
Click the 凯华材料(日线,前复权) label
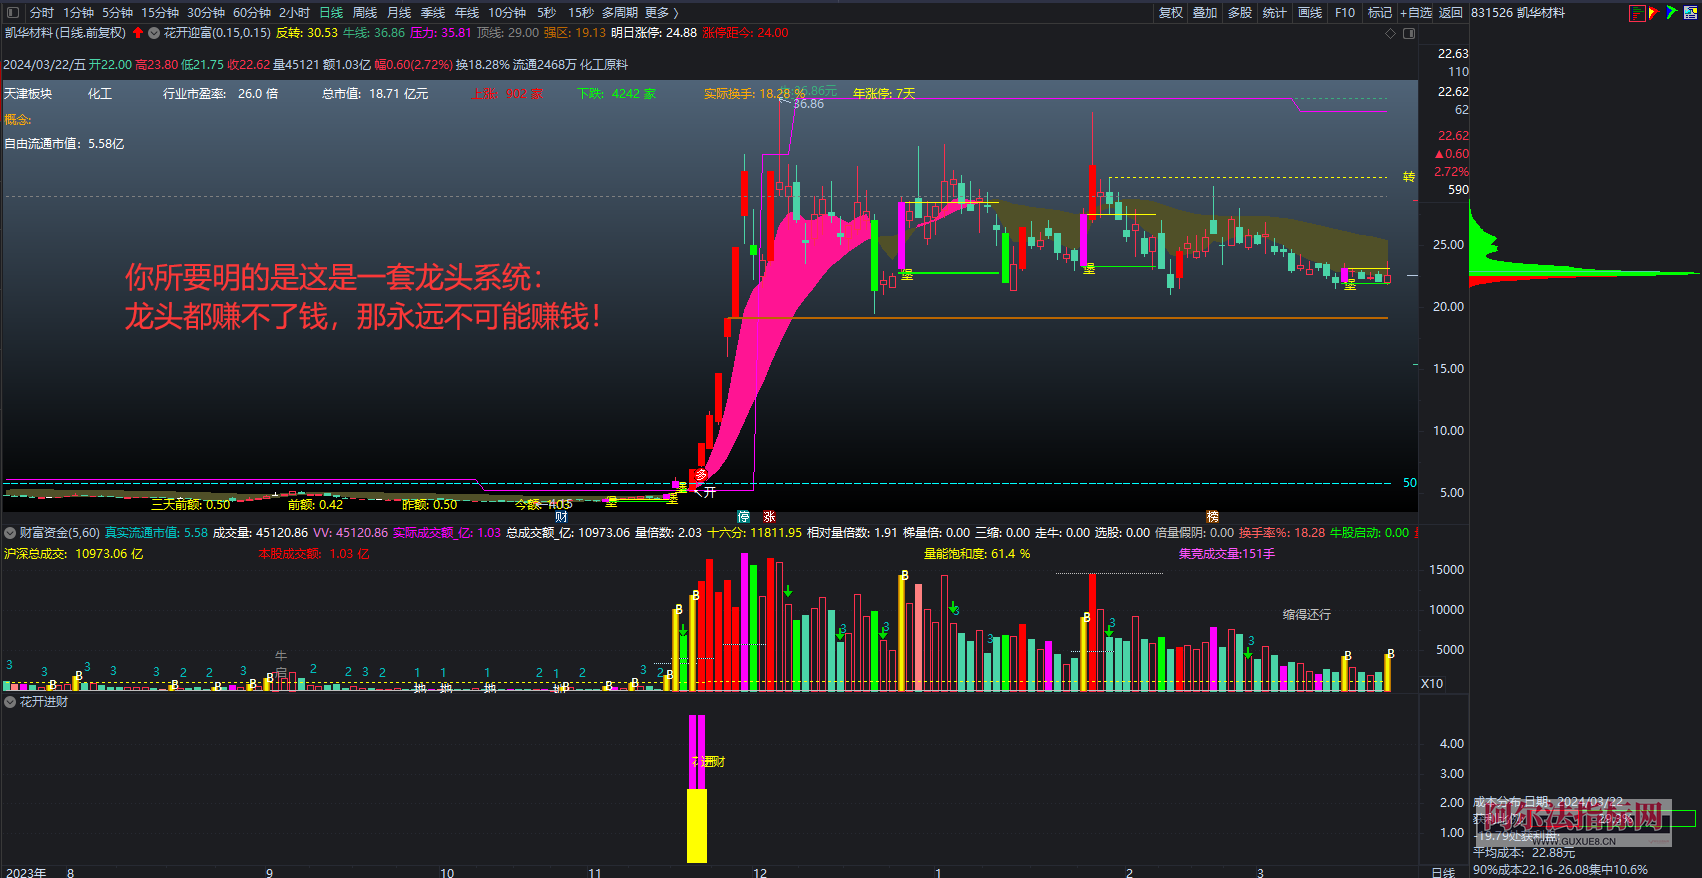[x=65, y=33]
